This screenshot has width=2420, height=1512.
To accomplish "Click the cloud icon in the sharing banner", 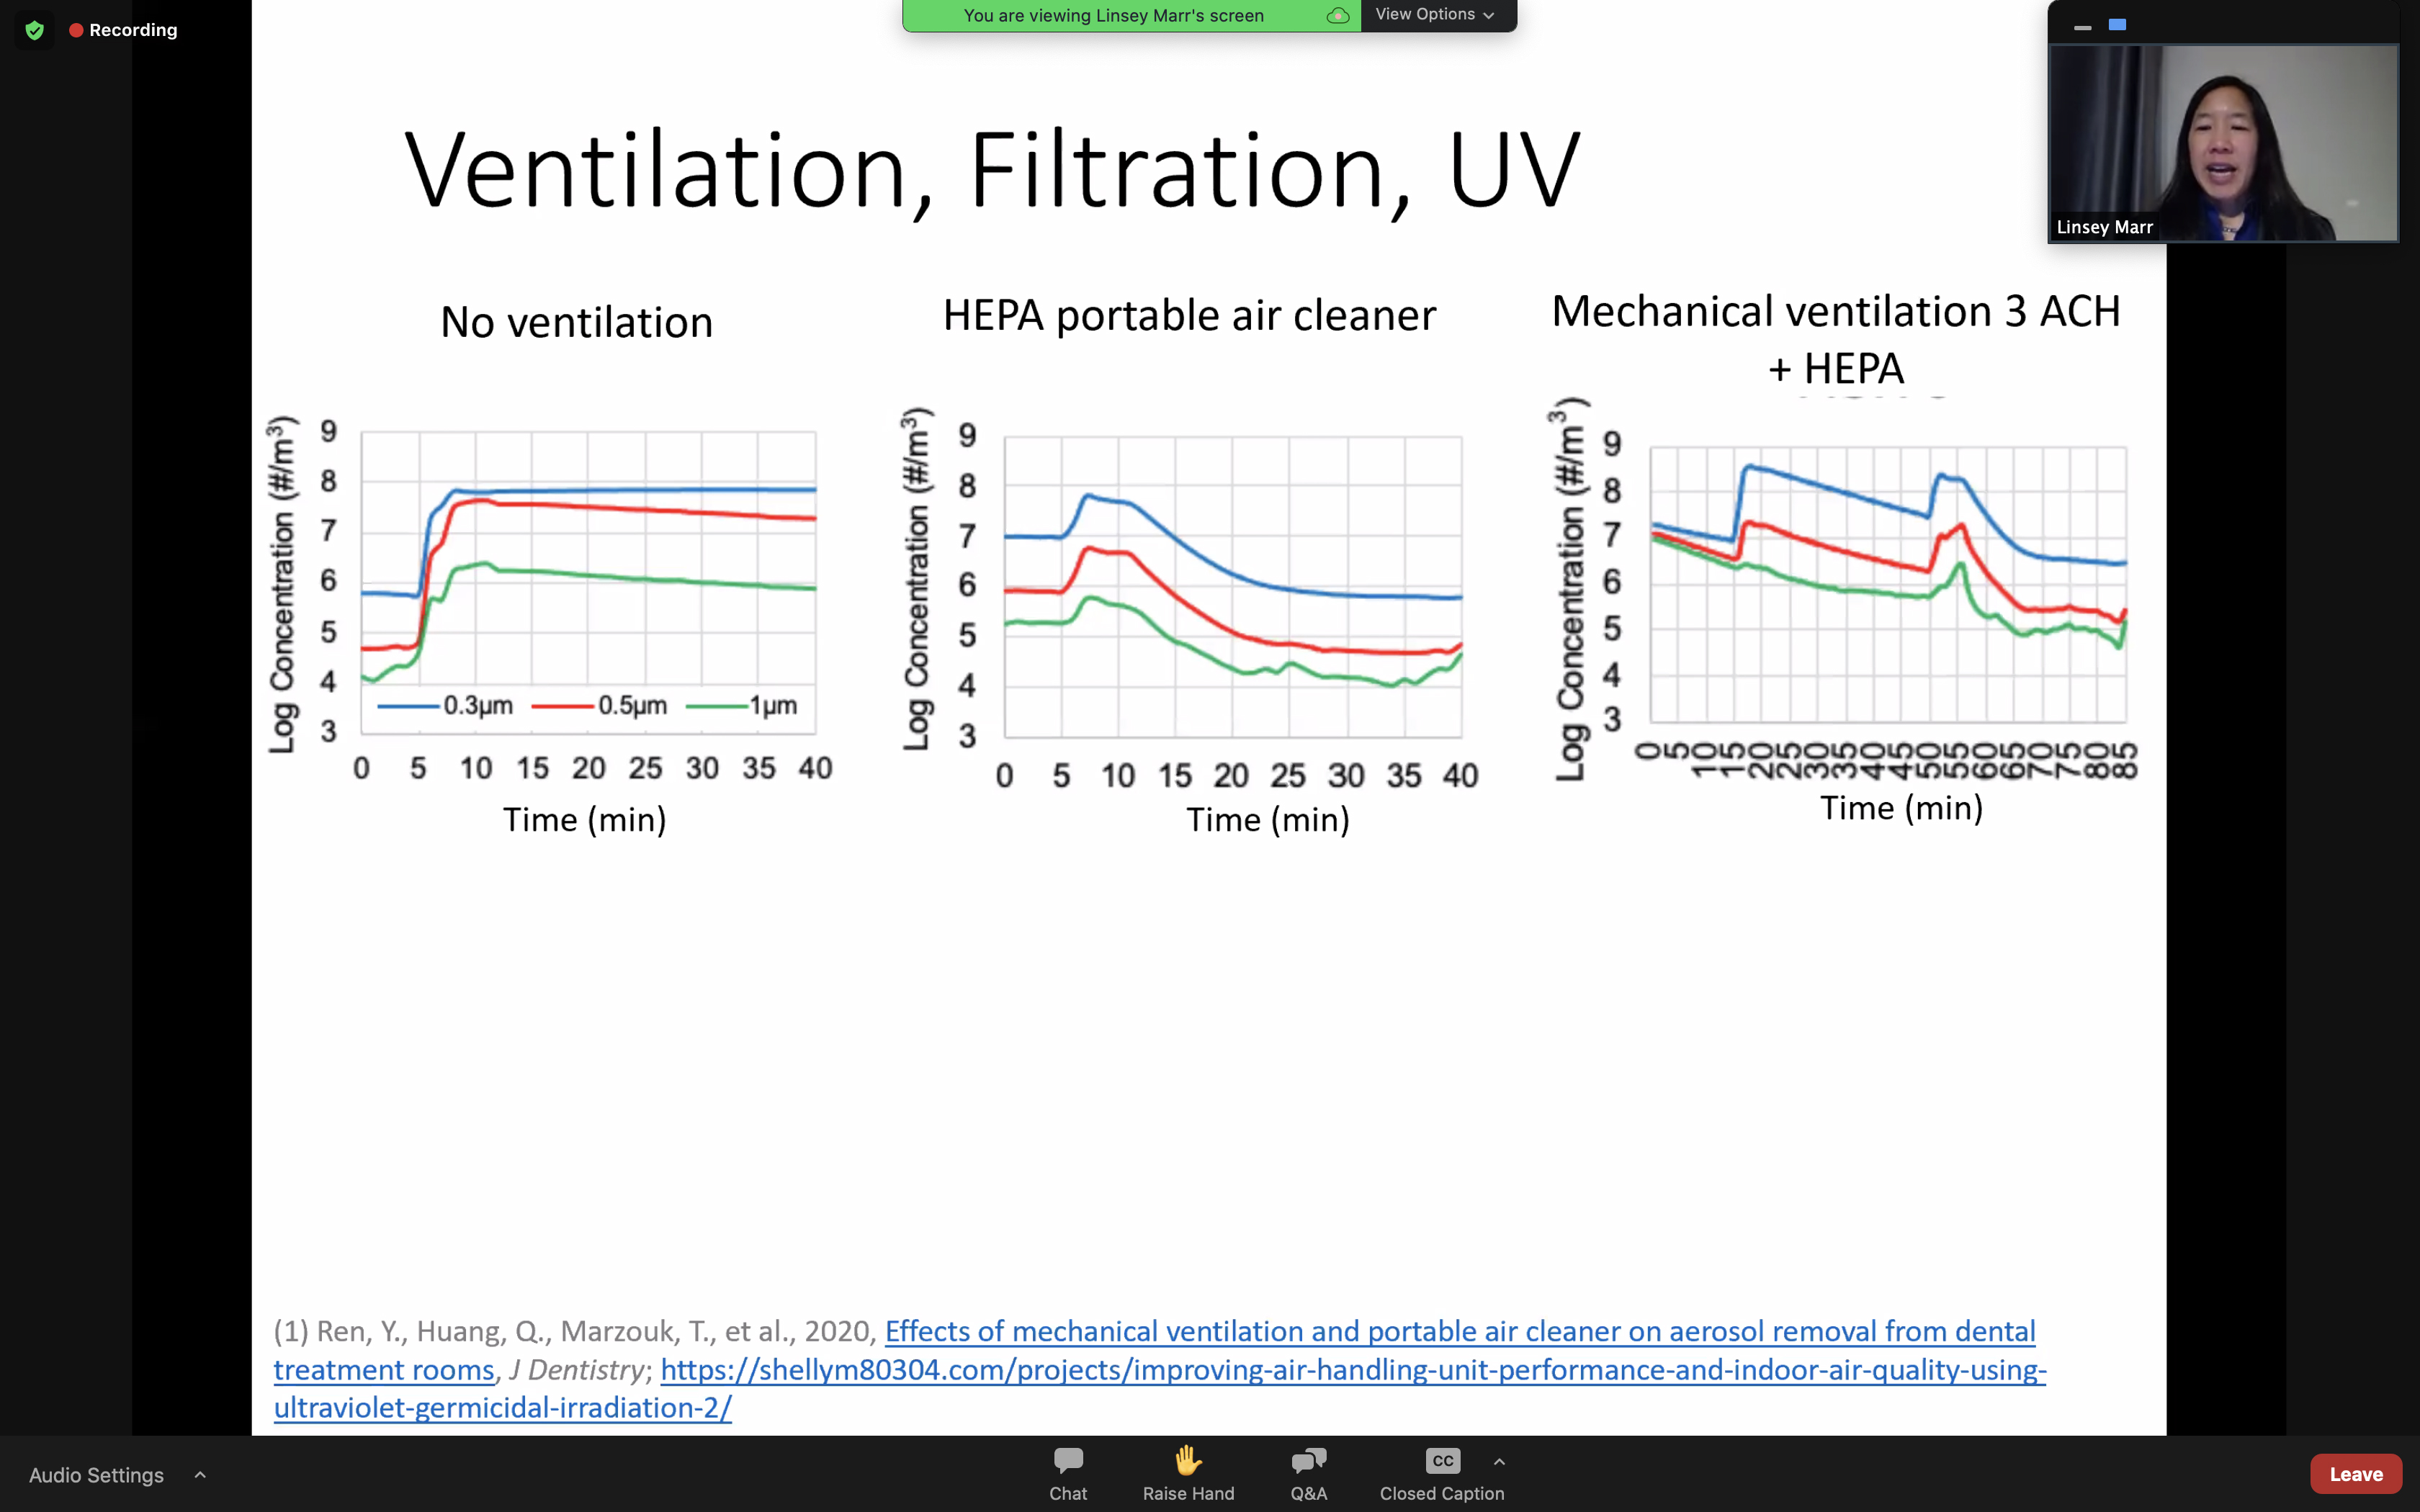I will (x=1338, y=16).
